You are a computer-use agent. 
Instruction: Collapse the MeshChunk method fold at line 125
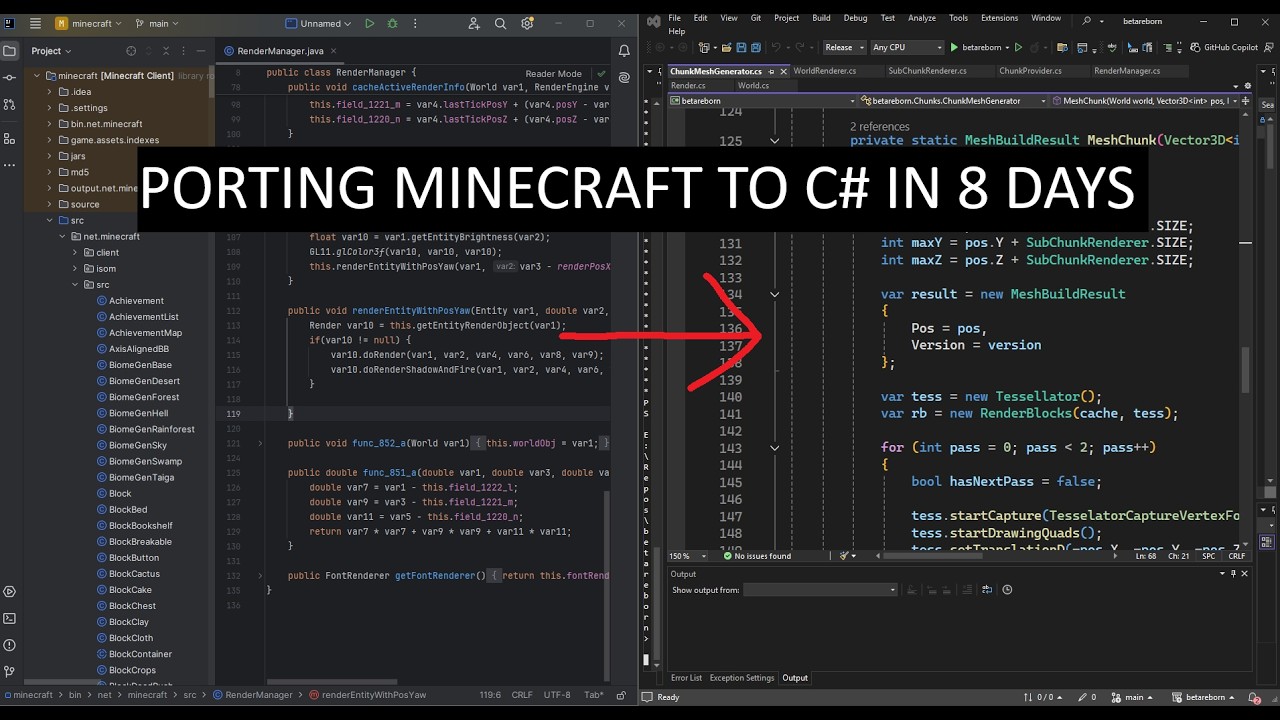click(x=774, y=141)
